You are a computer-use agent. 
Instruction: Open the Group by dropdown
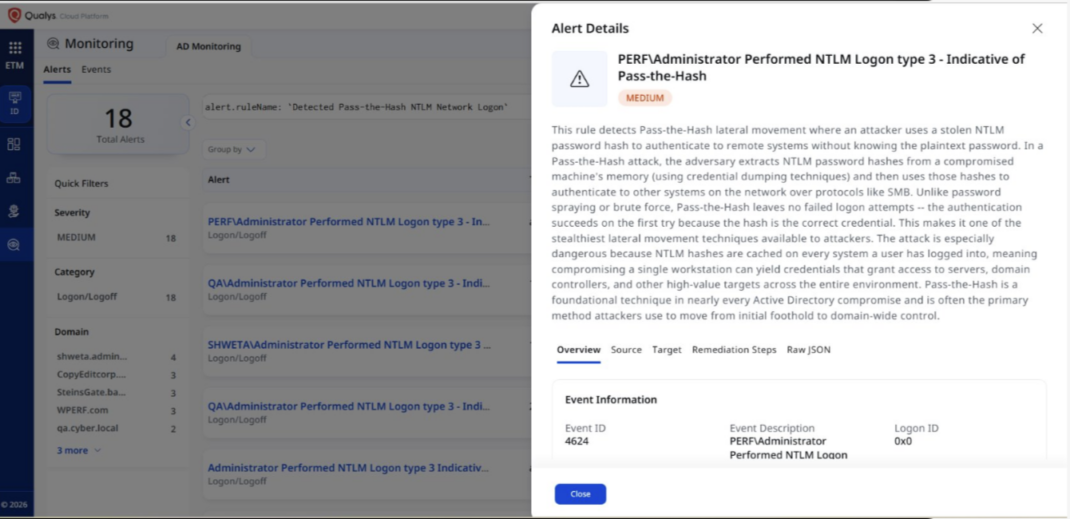233,149
